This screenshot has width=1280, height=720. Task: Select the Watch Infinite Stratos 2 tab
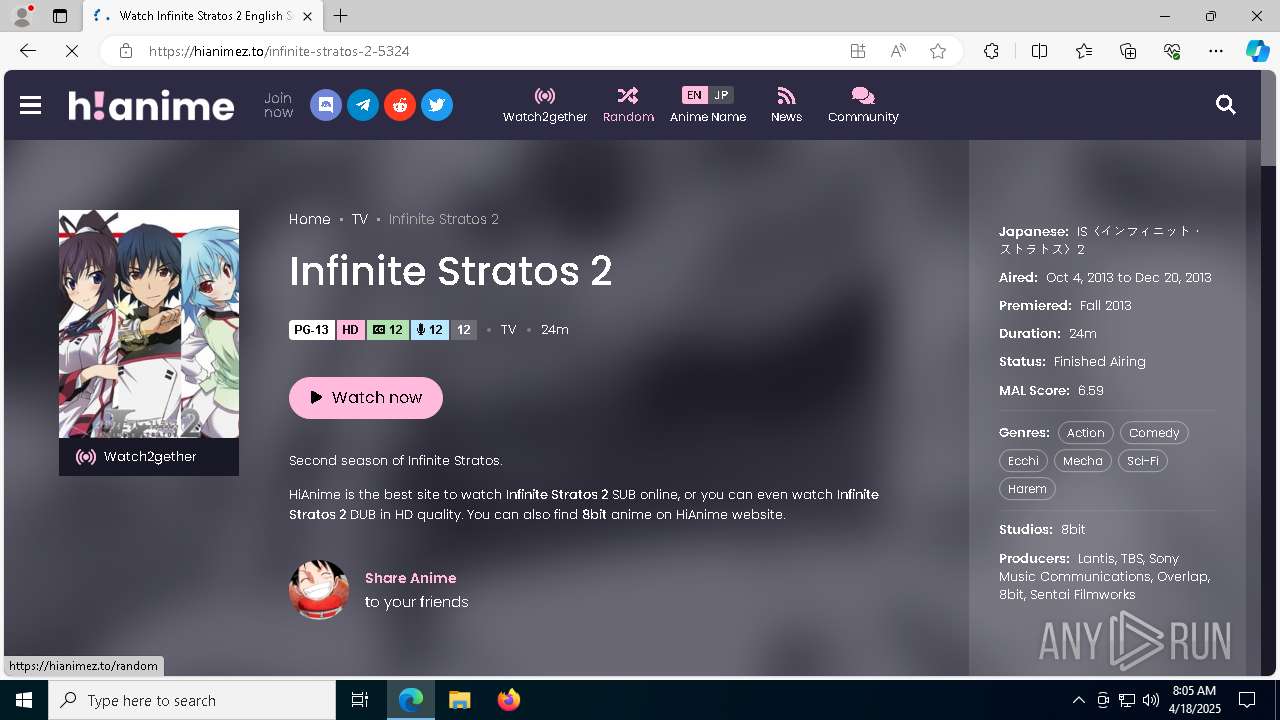coord(204,16)
